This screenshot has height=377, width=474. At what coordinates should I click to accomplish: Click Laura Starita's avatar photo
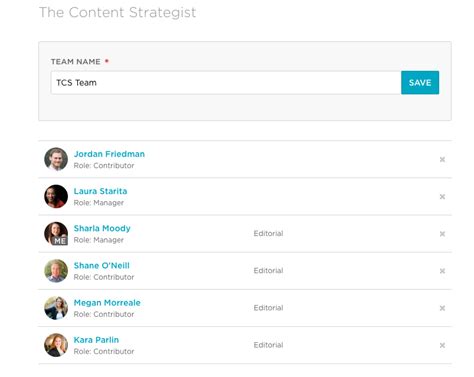click(x=56, y=196)
